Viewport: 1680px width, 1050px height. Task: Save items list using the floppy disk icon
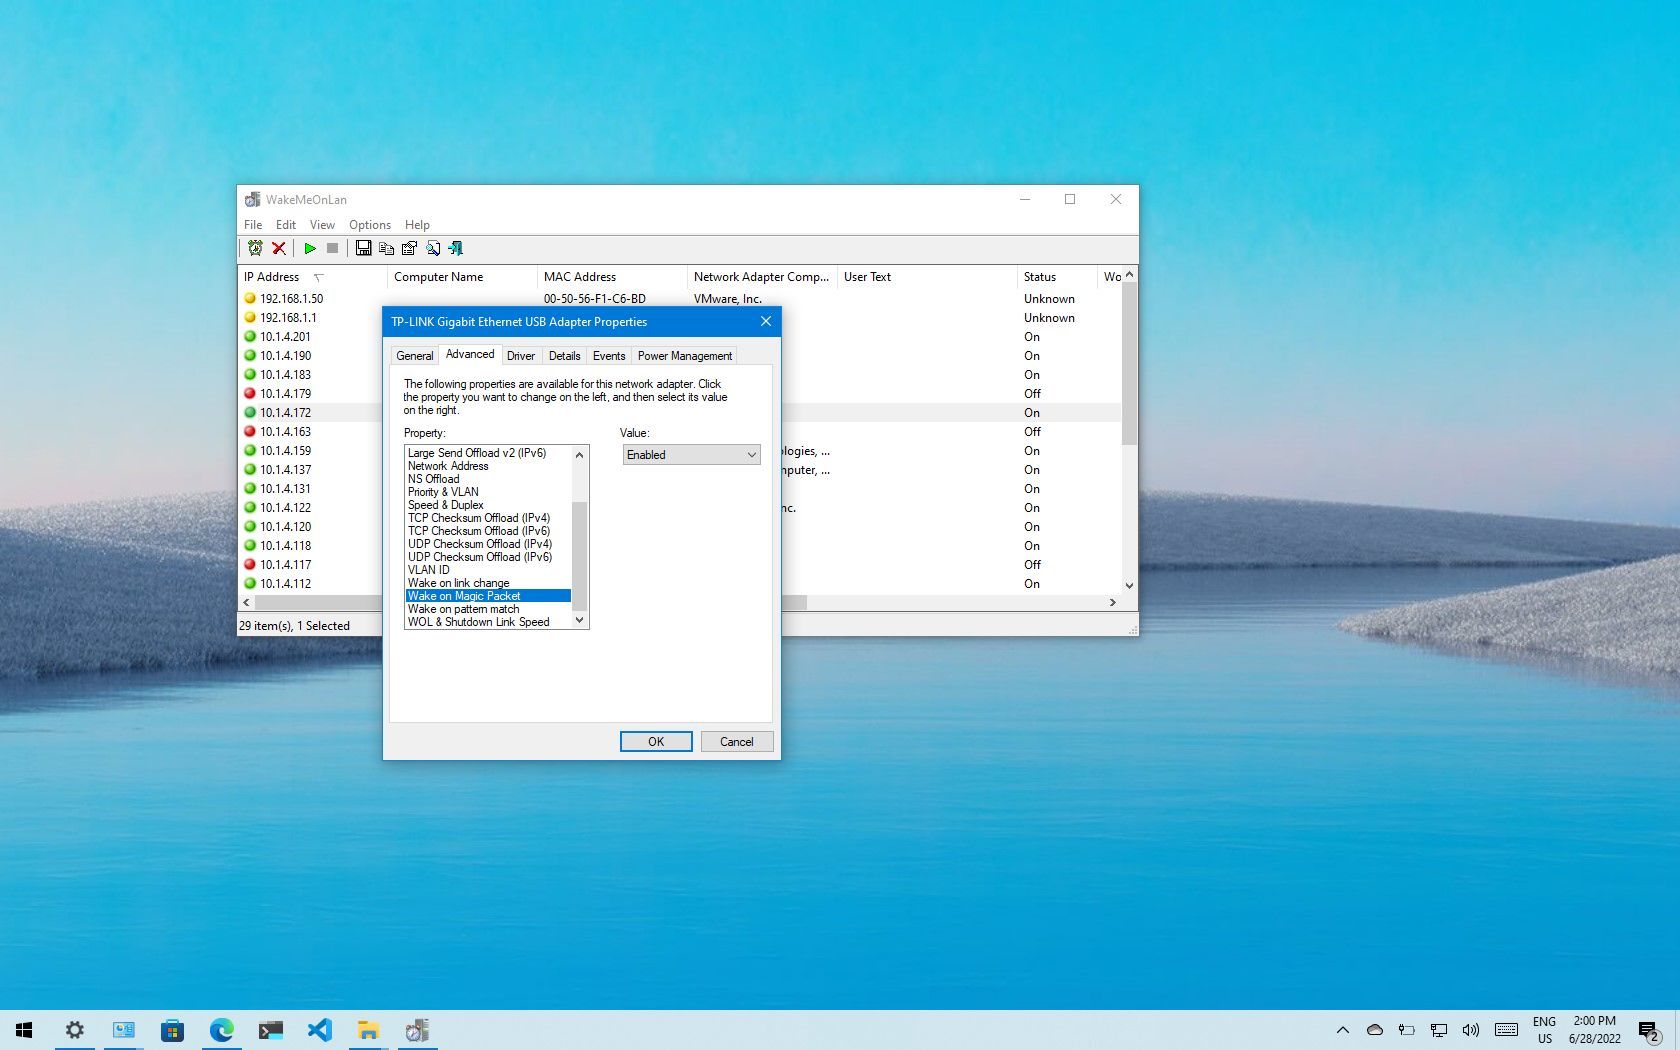tap(364, 248)
